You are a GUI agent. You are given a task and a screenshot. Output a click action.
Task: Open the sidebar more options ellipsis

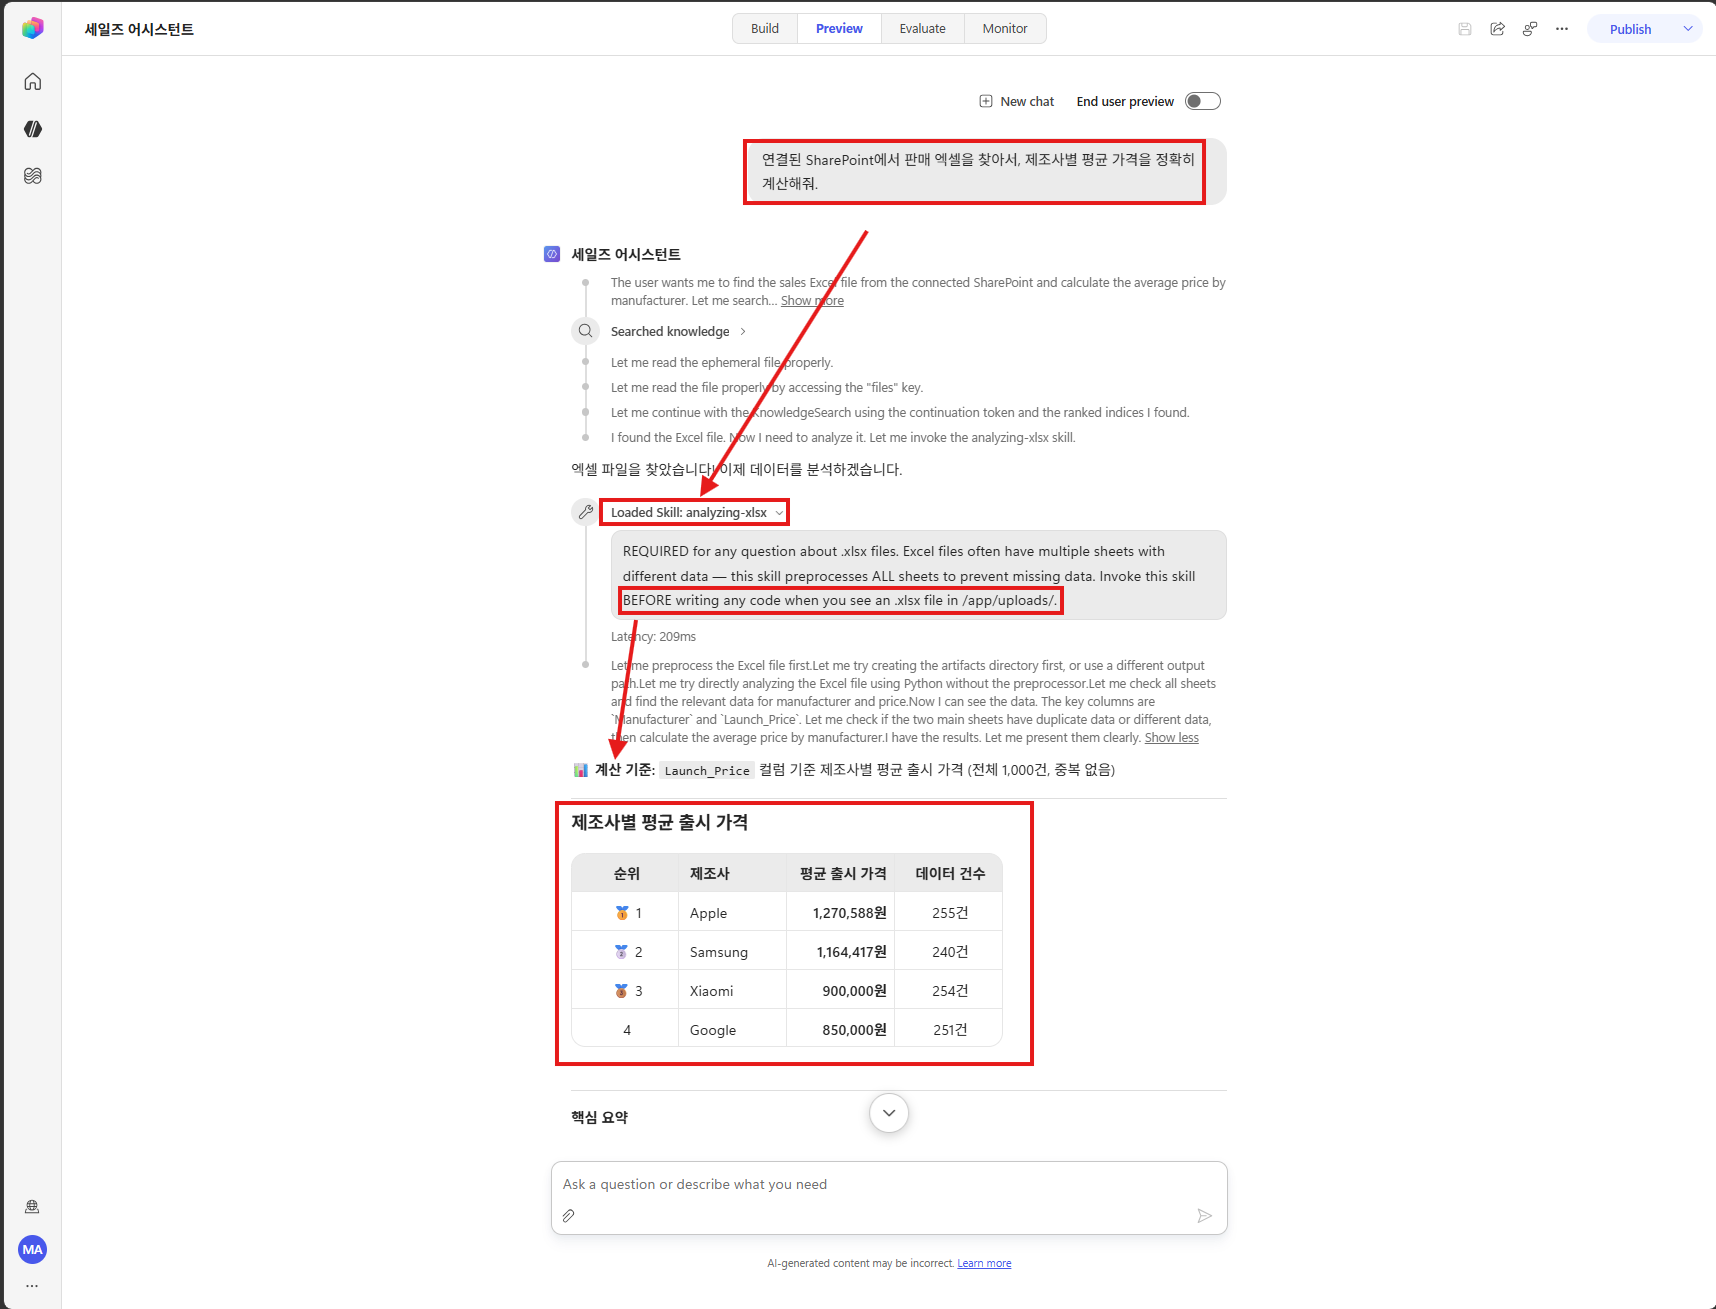tap(32, 1286)
